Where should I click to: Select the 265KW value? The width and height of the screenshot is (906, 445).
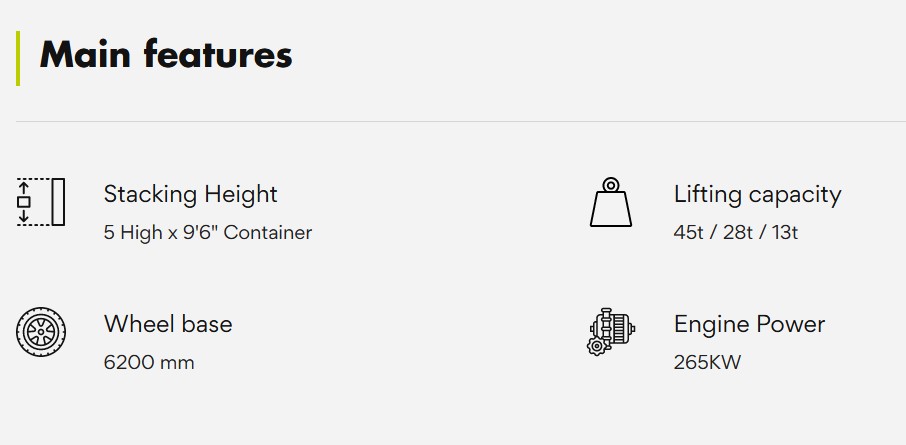707,362
